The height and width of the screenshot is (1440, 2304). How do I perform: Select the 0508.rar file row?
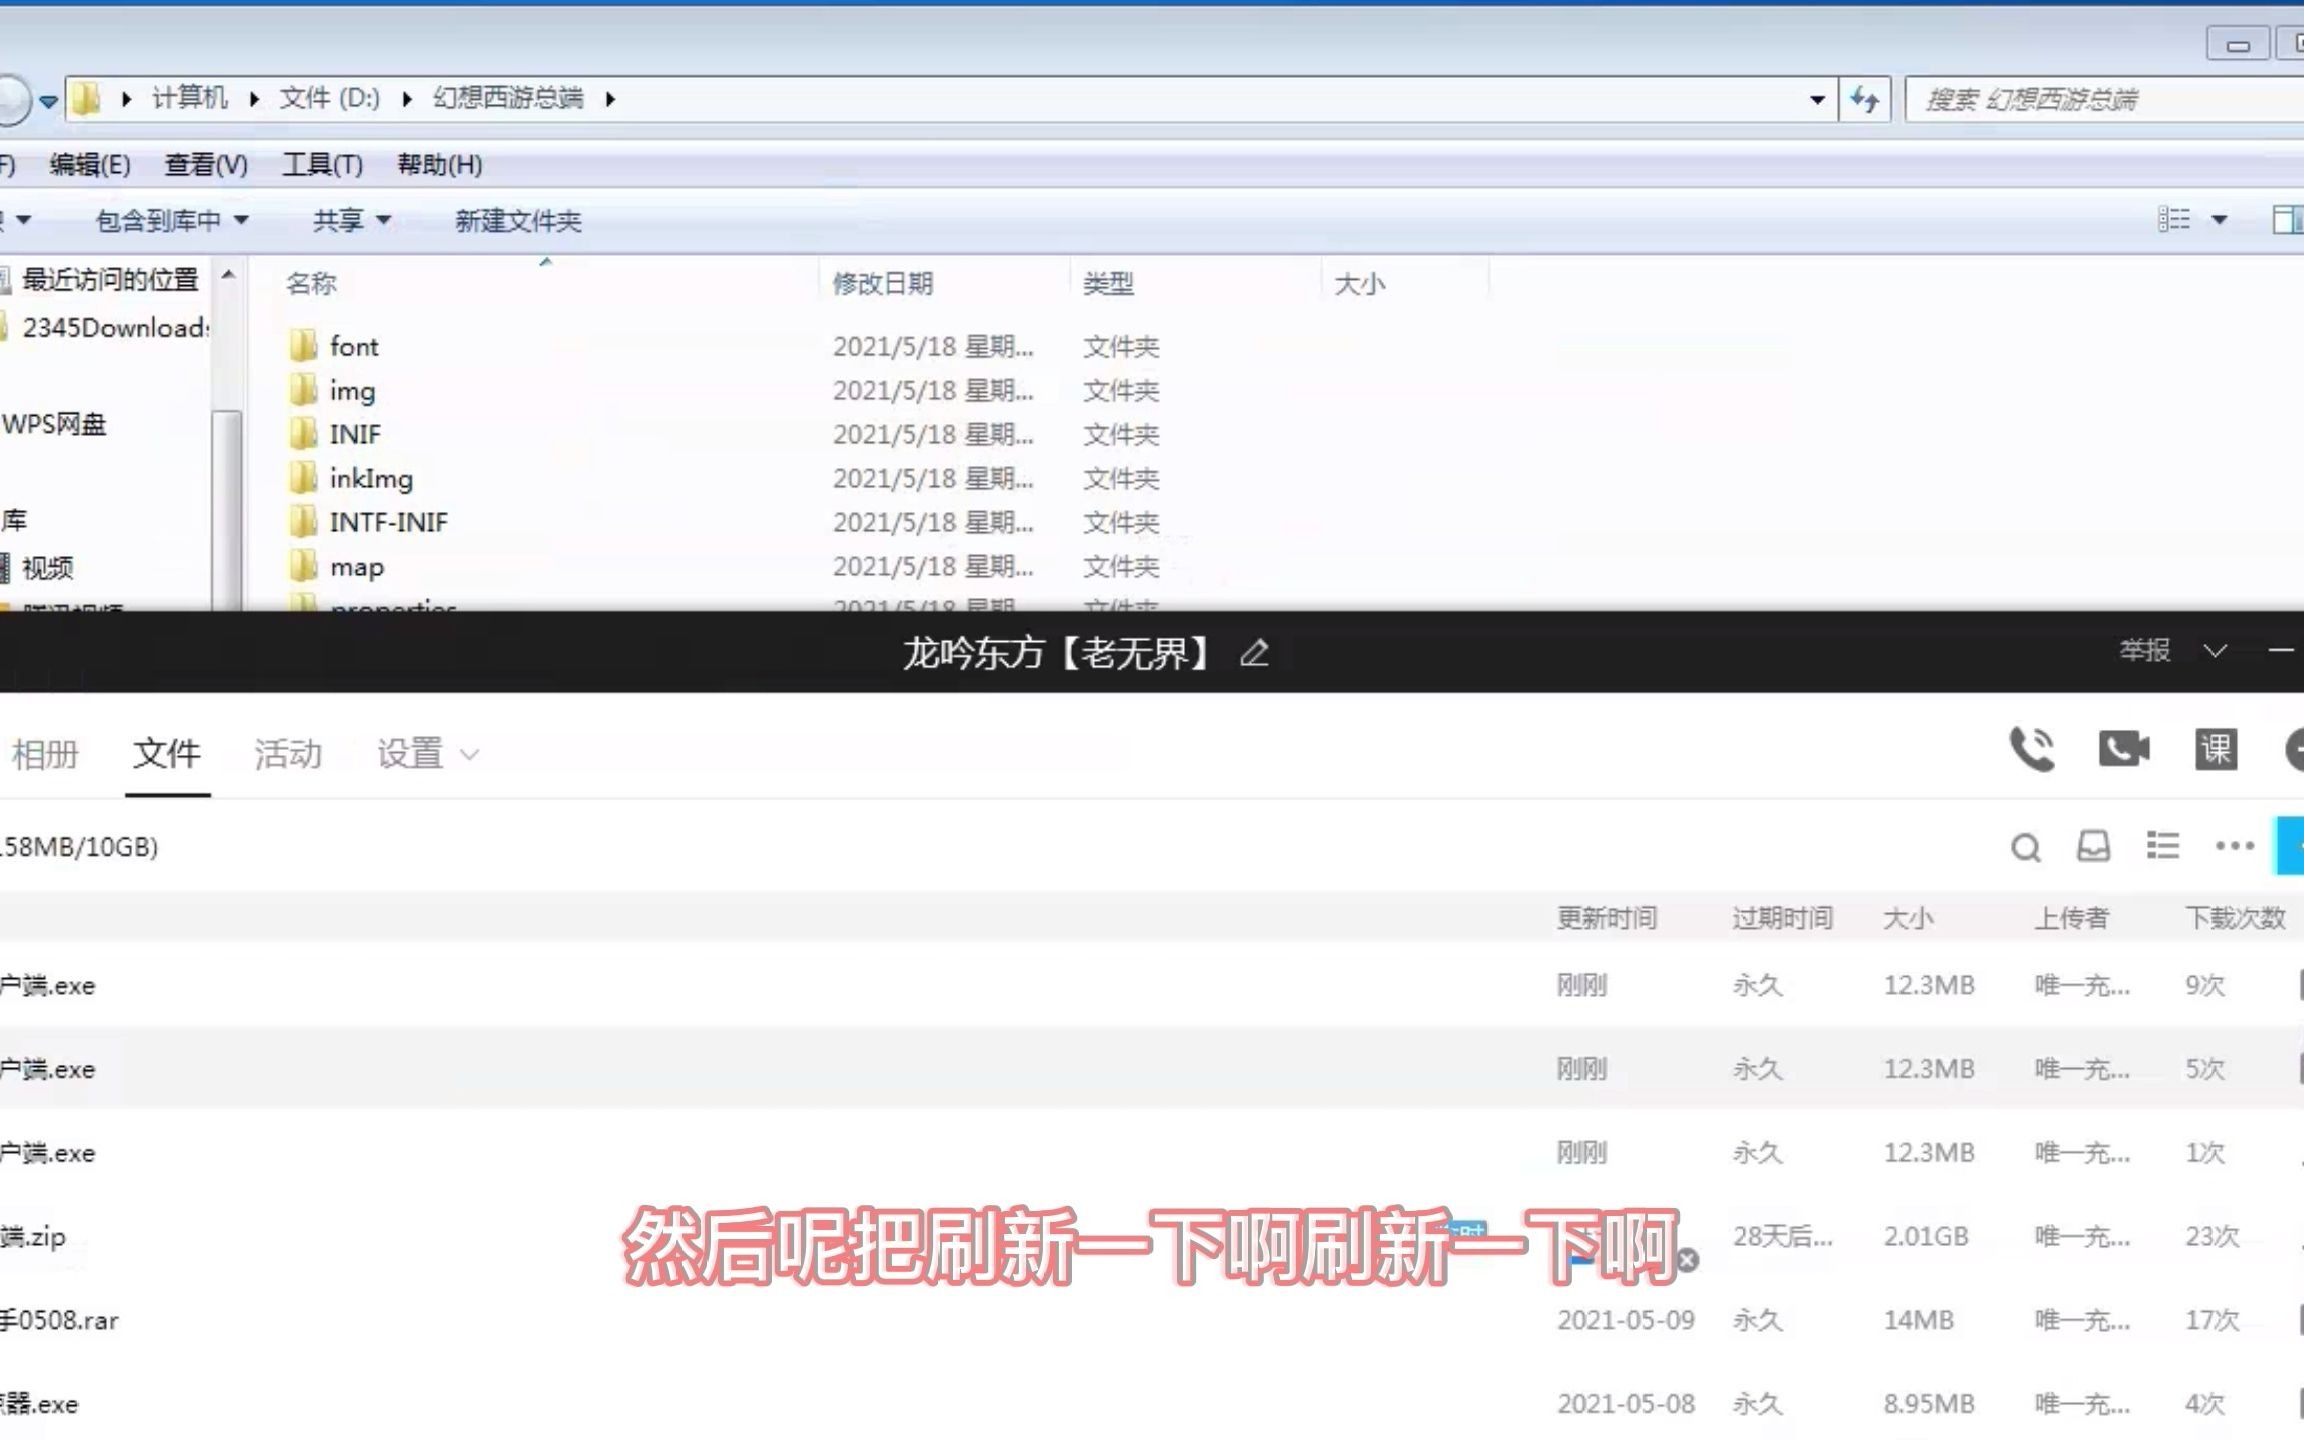tap(1152, 1320)
